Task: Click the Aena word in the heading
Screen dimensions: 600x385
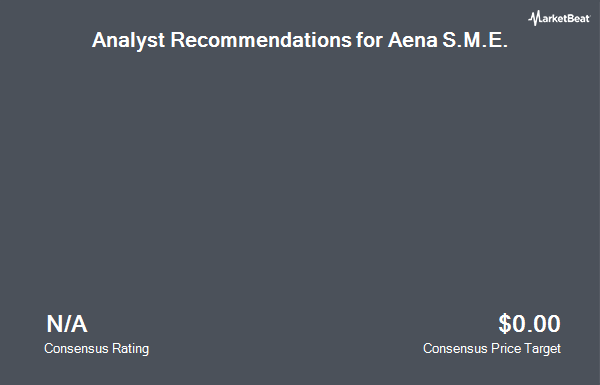Action: pyautogui.click(x=412, y=39)
